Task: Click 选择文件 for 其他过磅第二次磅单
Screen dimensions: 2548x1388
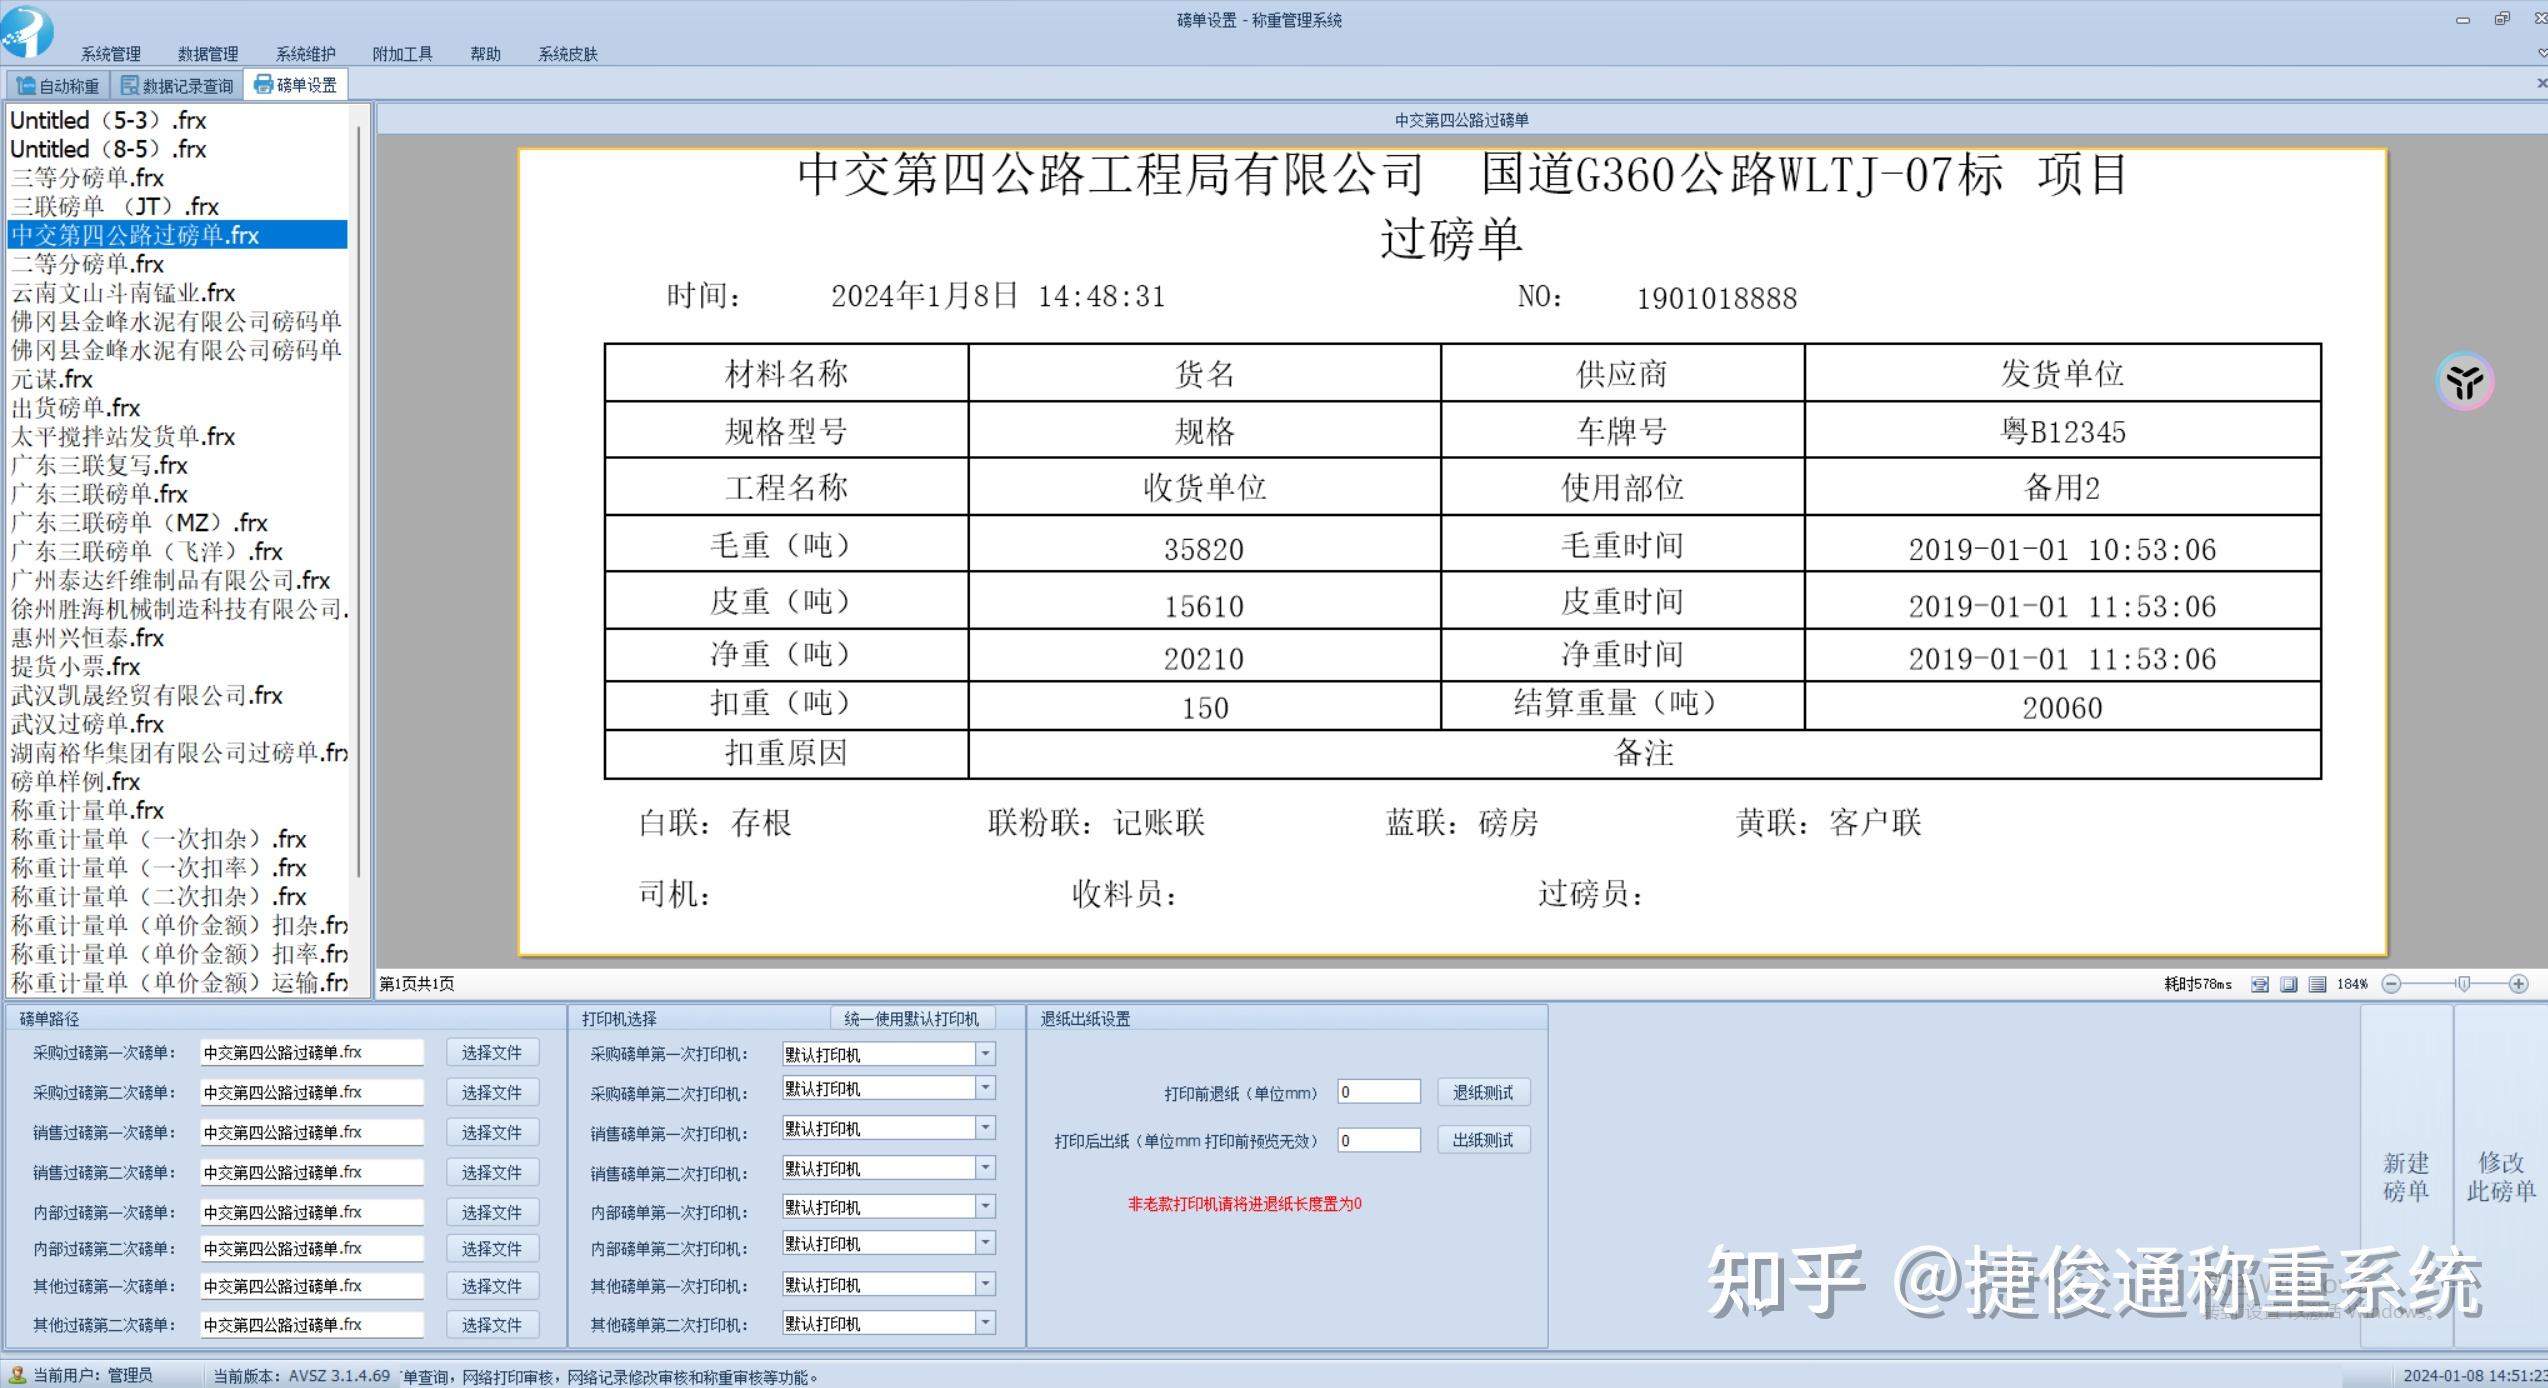Action: (x=492, y=1325)
